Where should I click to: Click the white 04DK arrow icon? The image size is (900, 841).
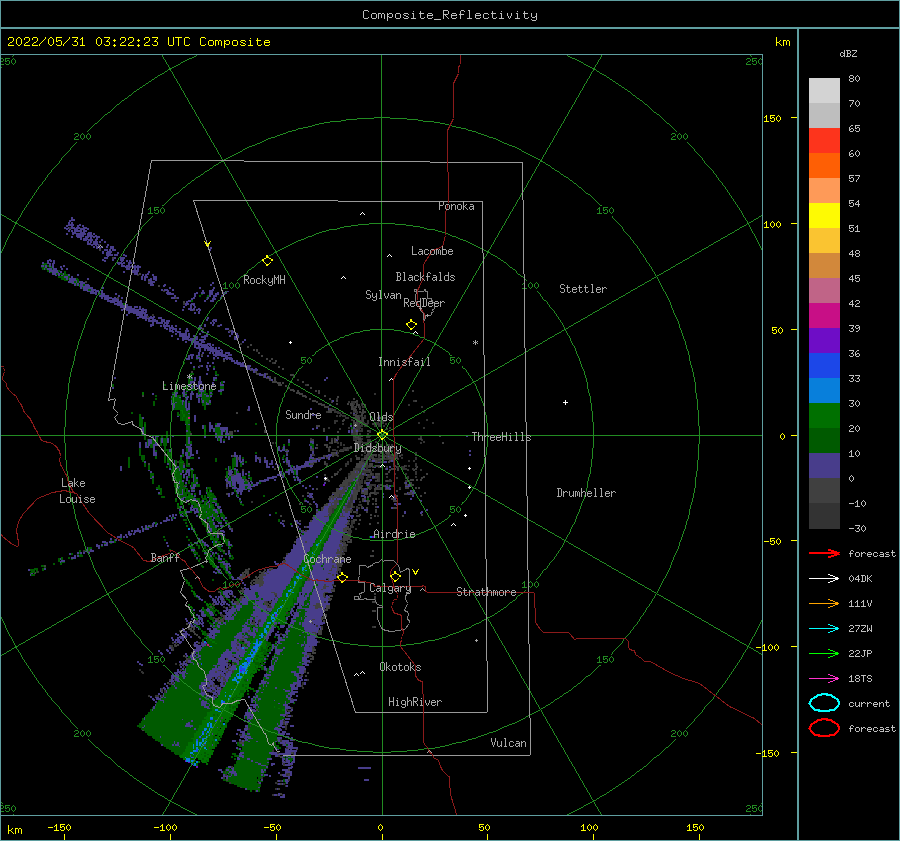(x=824, y=578)
